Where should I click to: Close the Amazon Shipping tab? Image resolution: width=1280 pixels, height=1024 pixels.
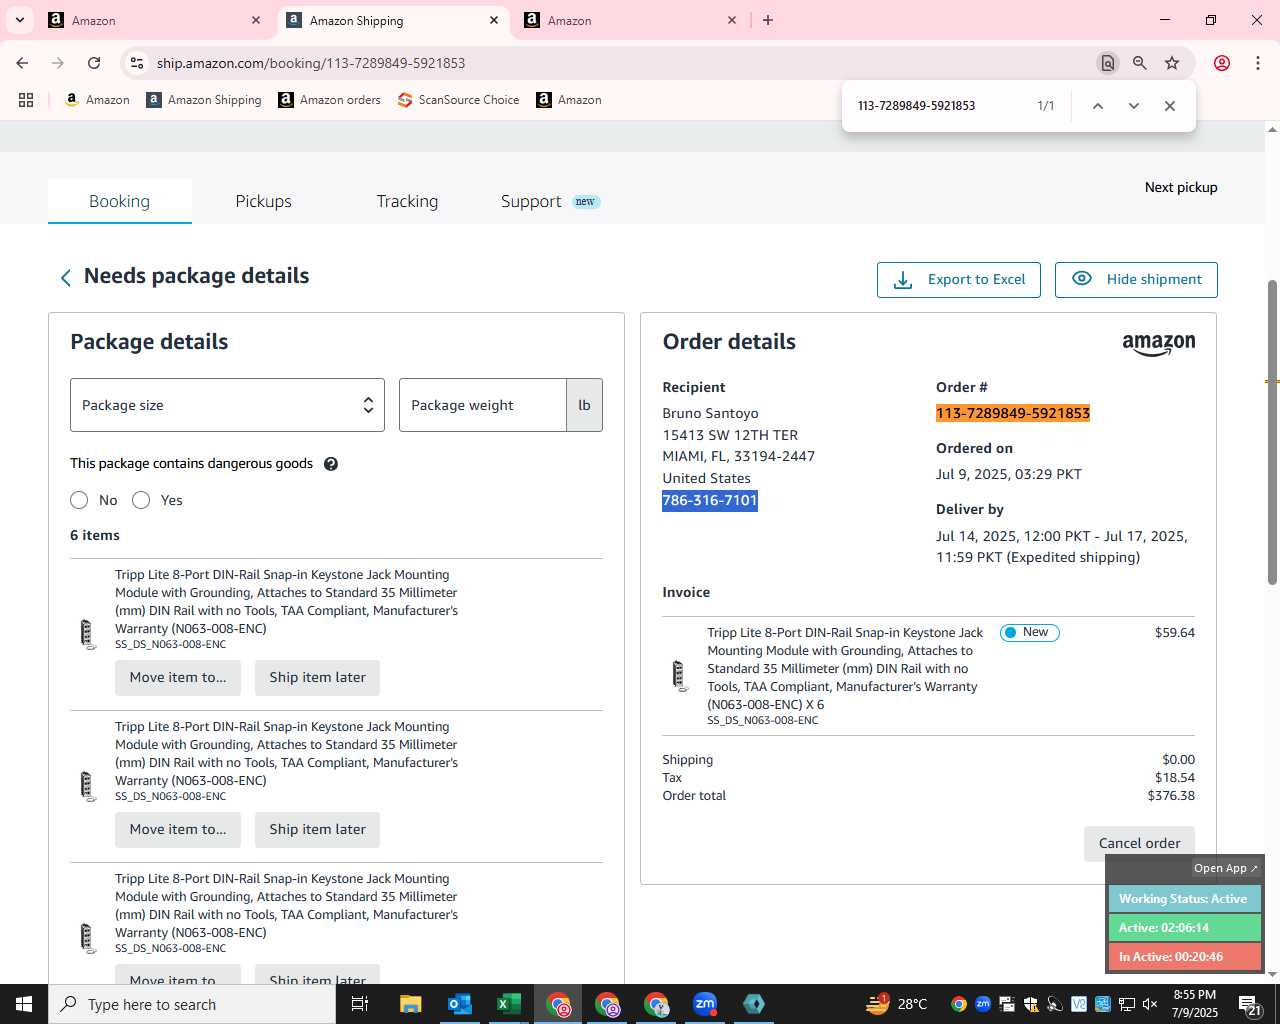click(494, 20)
